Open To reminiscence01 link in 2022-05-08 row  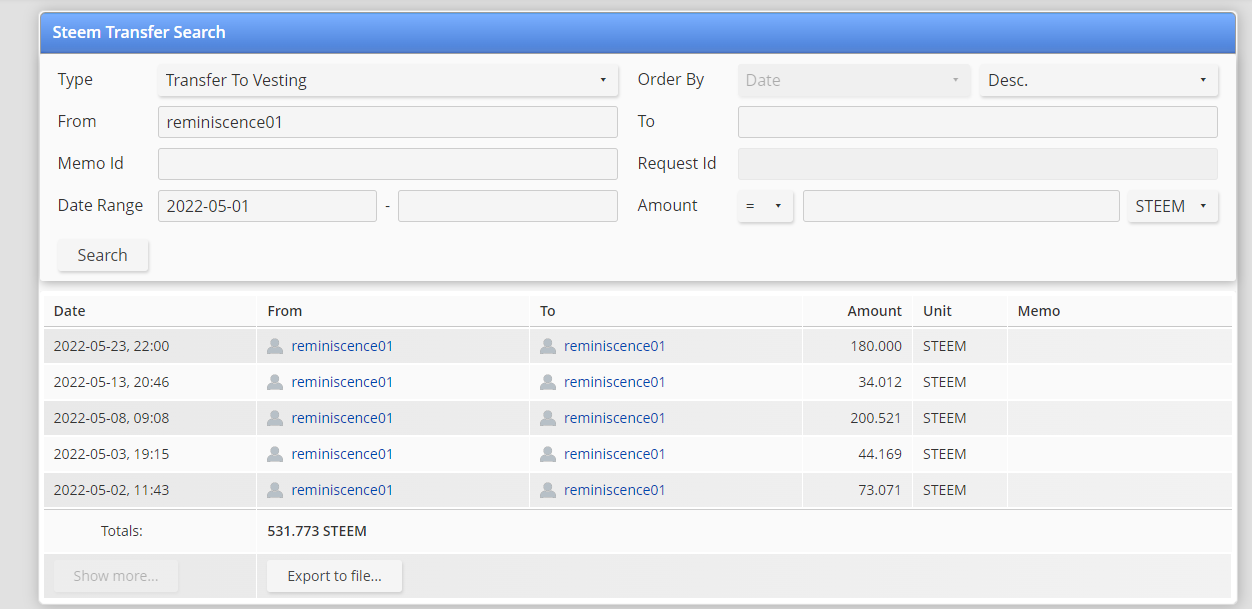[615, 418]
